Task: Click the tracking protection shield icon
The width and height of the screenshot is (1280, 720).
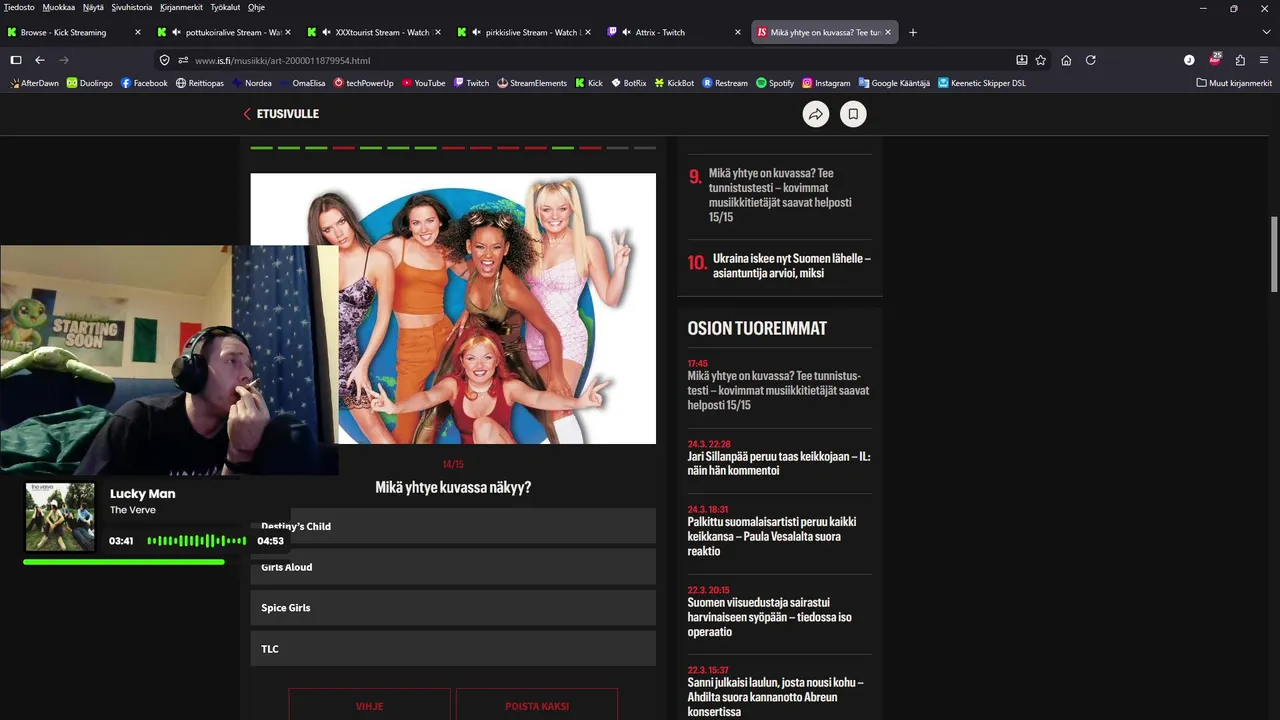Action: pyautogui.click(x=165, y=60)
